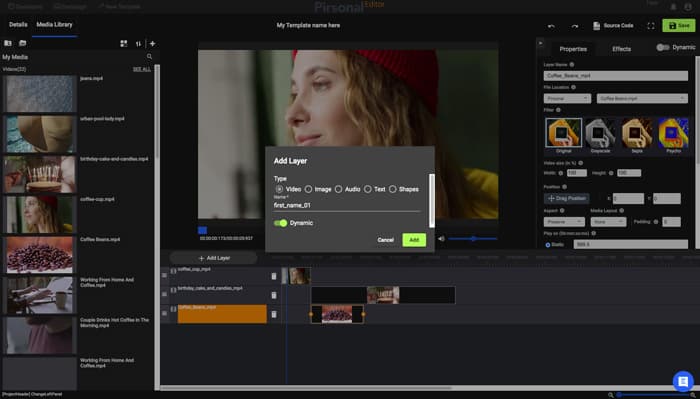This screenshot has height=399, width=700.
Task: Click the Layer Name field in Properties
Action: pos(616,75)
